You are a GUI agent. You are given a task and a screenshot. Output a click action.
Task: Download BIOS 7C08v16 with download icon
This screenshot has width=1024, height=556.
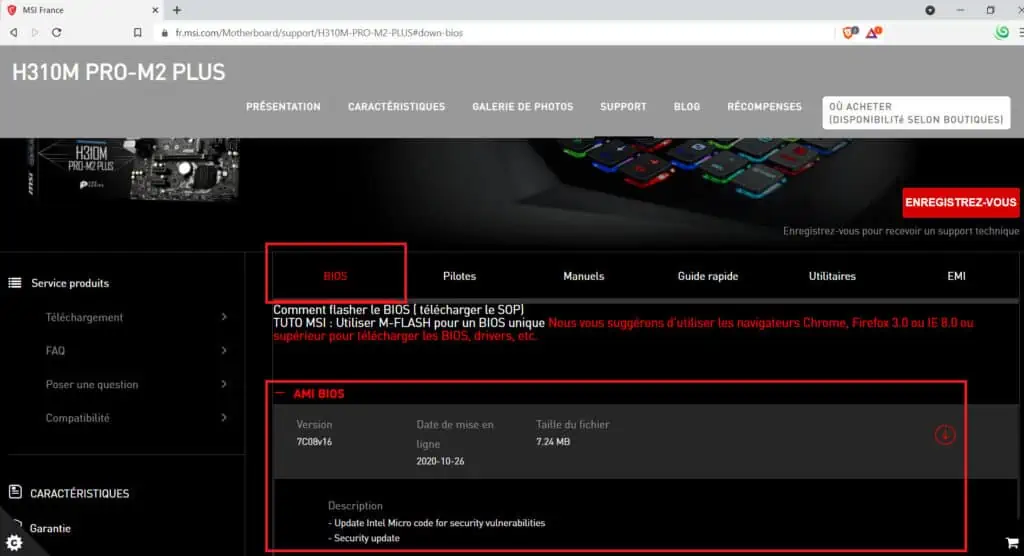(x=945, y=434)
